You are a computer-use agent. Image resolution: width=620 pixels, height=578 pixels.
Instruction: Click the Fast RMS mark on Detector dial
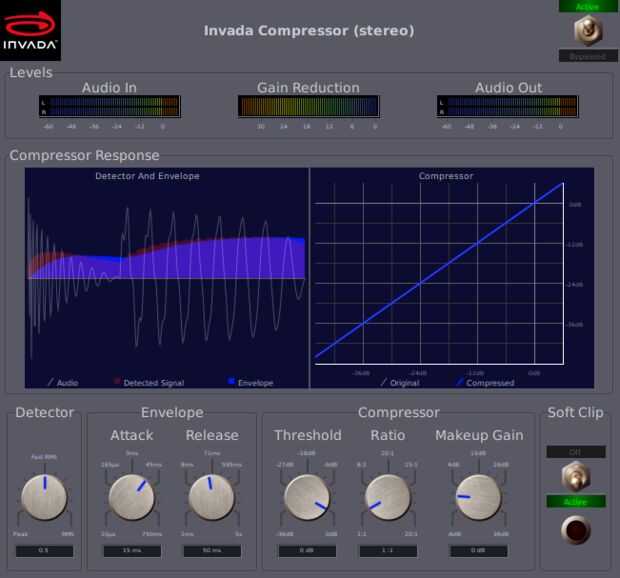[44, 457]
